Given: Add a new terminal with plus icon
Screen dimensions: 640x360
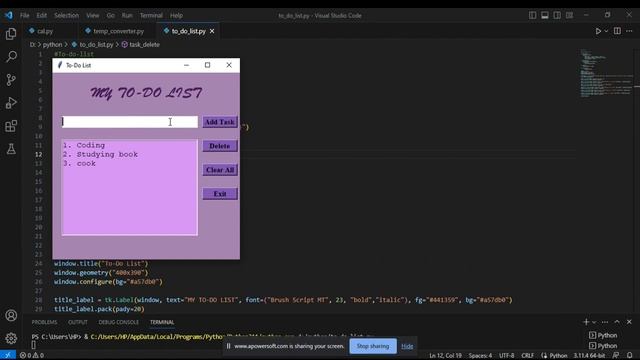Looking at the screenshot, I should (586, 322).
